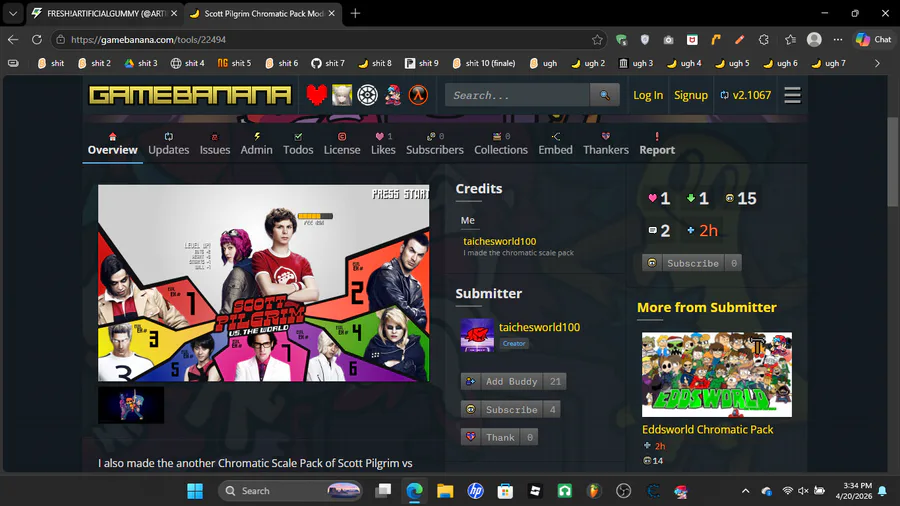Open browser settings and more menu
The image size is (900, 506).
click(838, 40)
